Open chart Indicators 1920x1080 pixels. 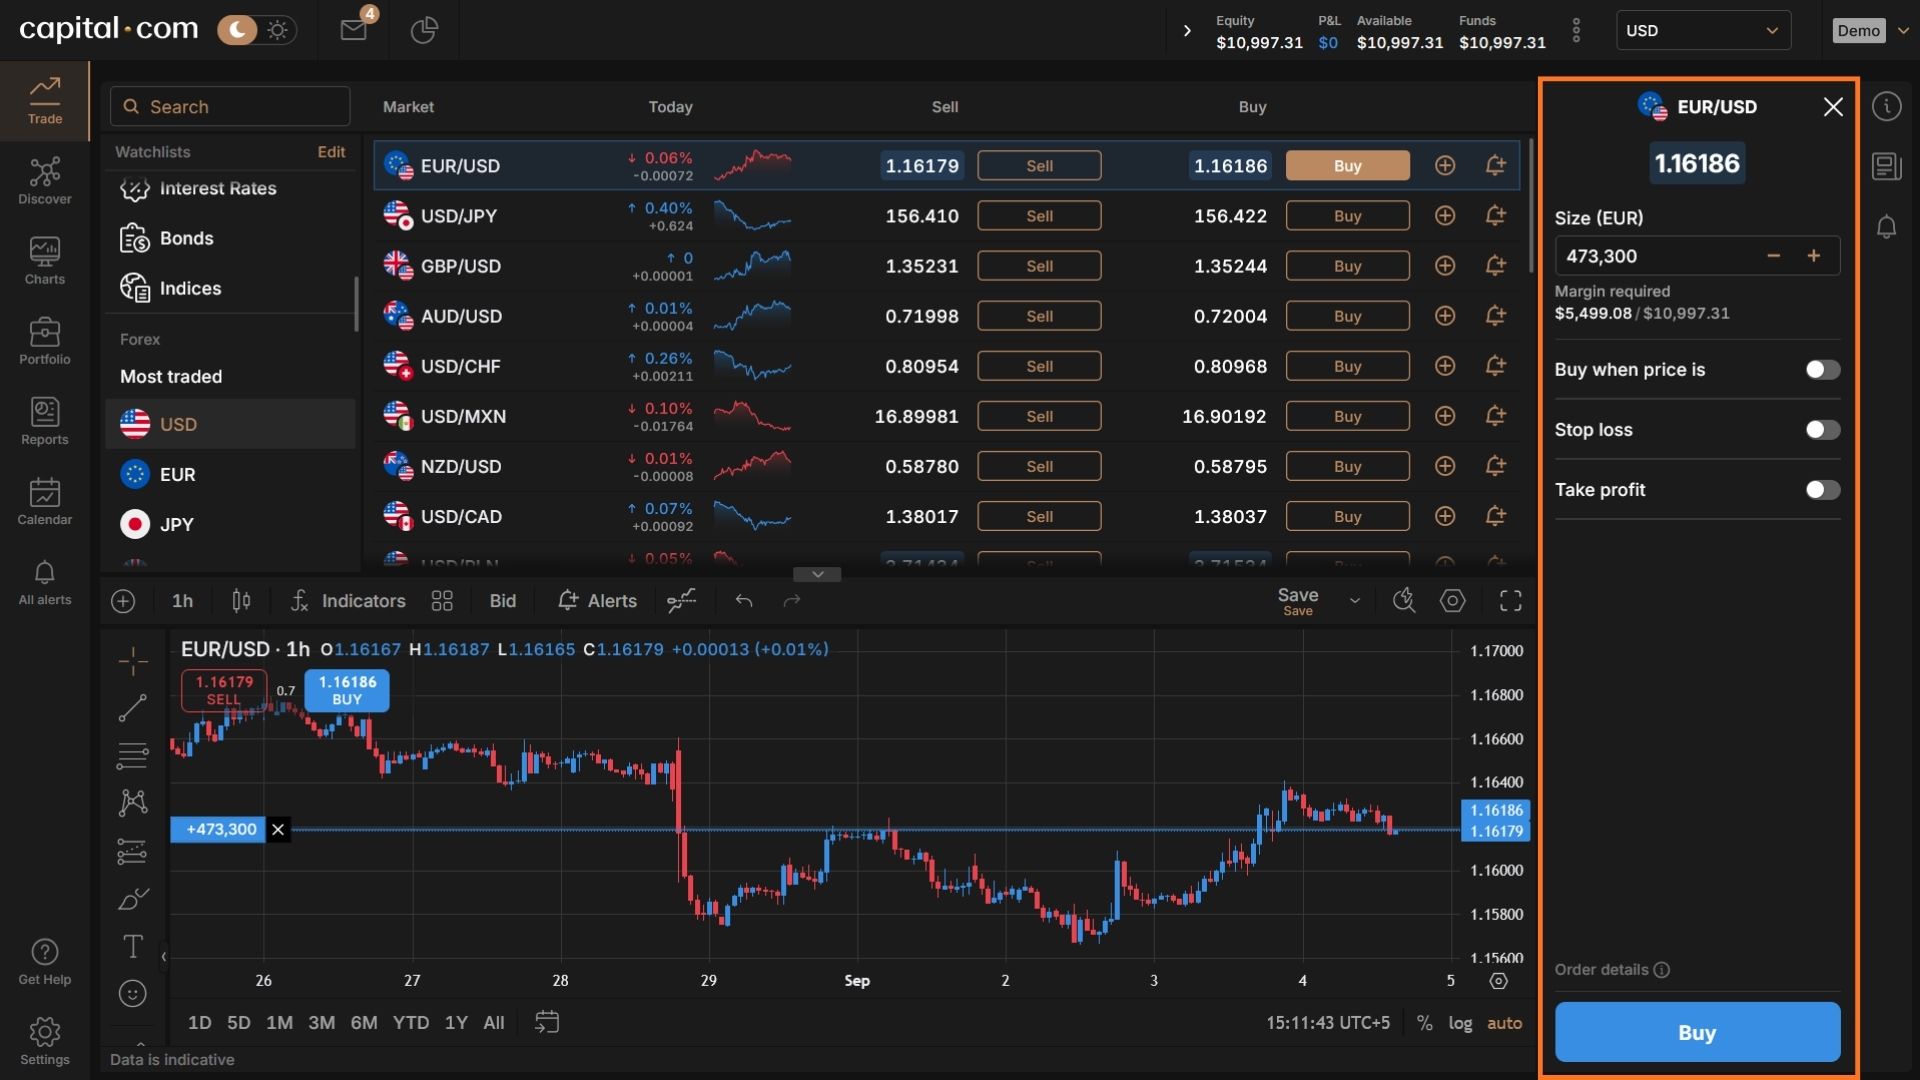(348, 601)
